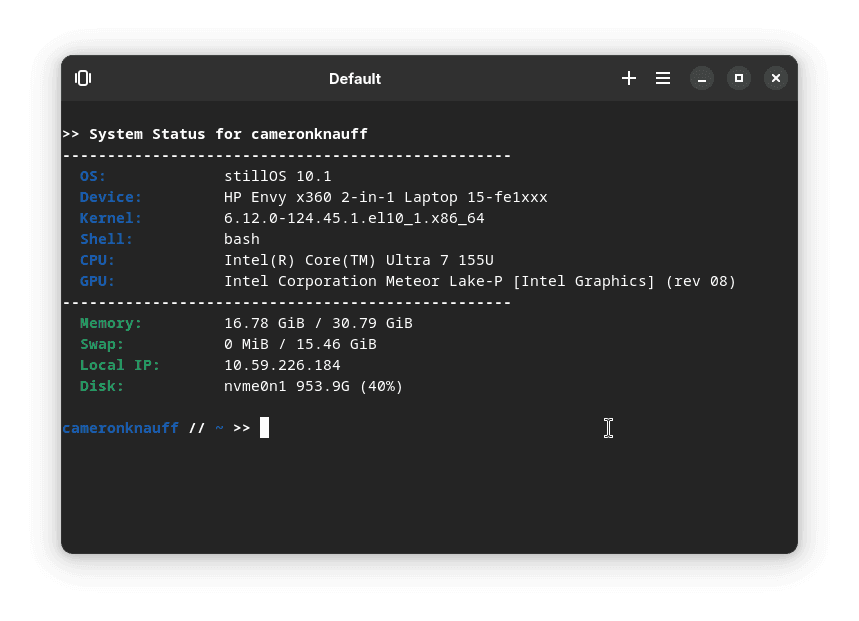This screenshot has width=859, height=621.
Task: Click the "Shell:" label
Action: (x=106, y=239)
